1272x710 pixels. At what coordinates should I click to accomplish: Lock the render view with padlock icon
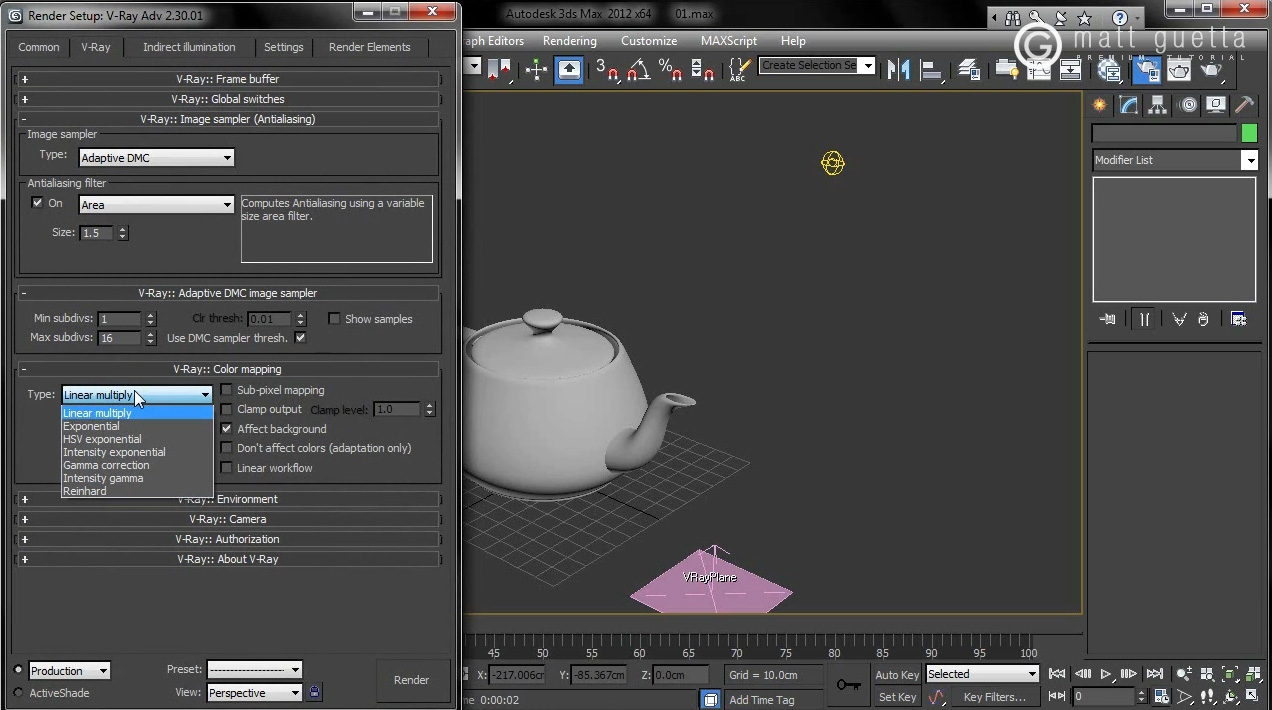tap(315, 692)
